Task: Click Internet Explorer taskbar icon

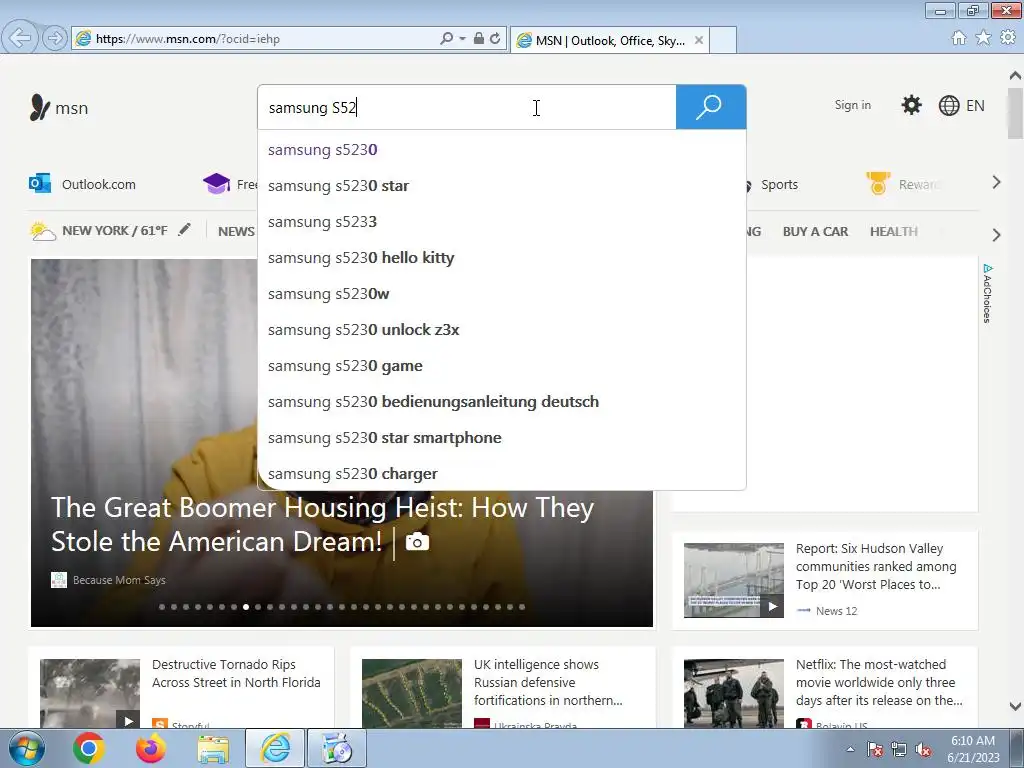Action: 275,748
